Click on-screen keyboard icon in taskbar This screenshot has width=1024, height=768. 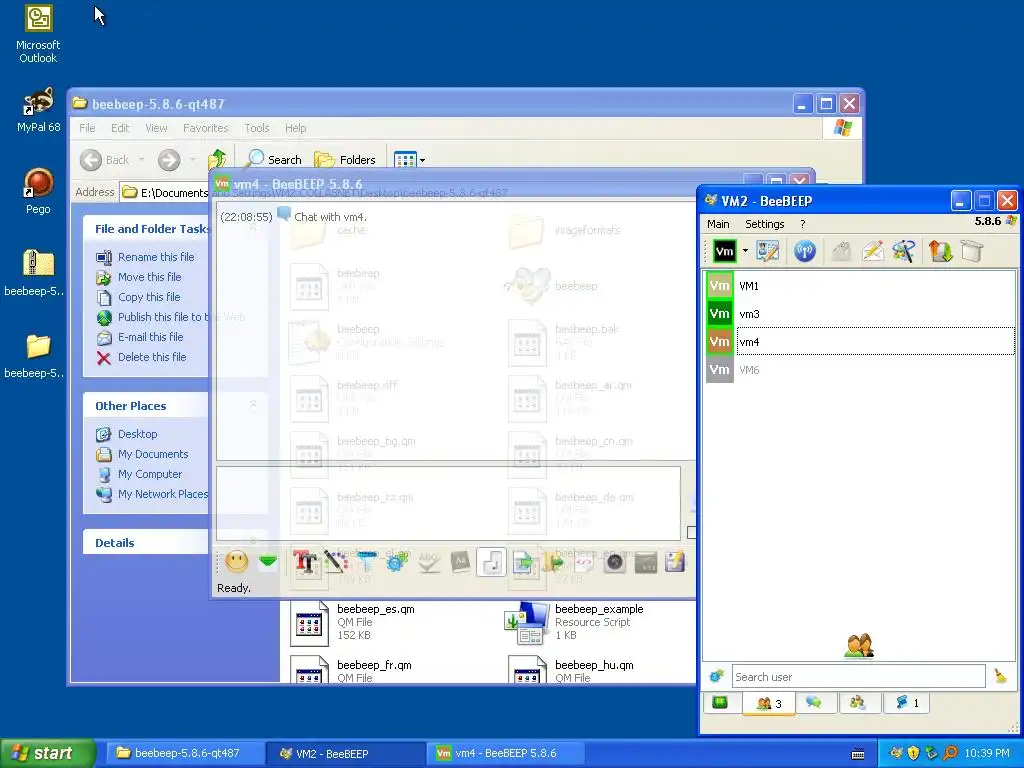858,754
